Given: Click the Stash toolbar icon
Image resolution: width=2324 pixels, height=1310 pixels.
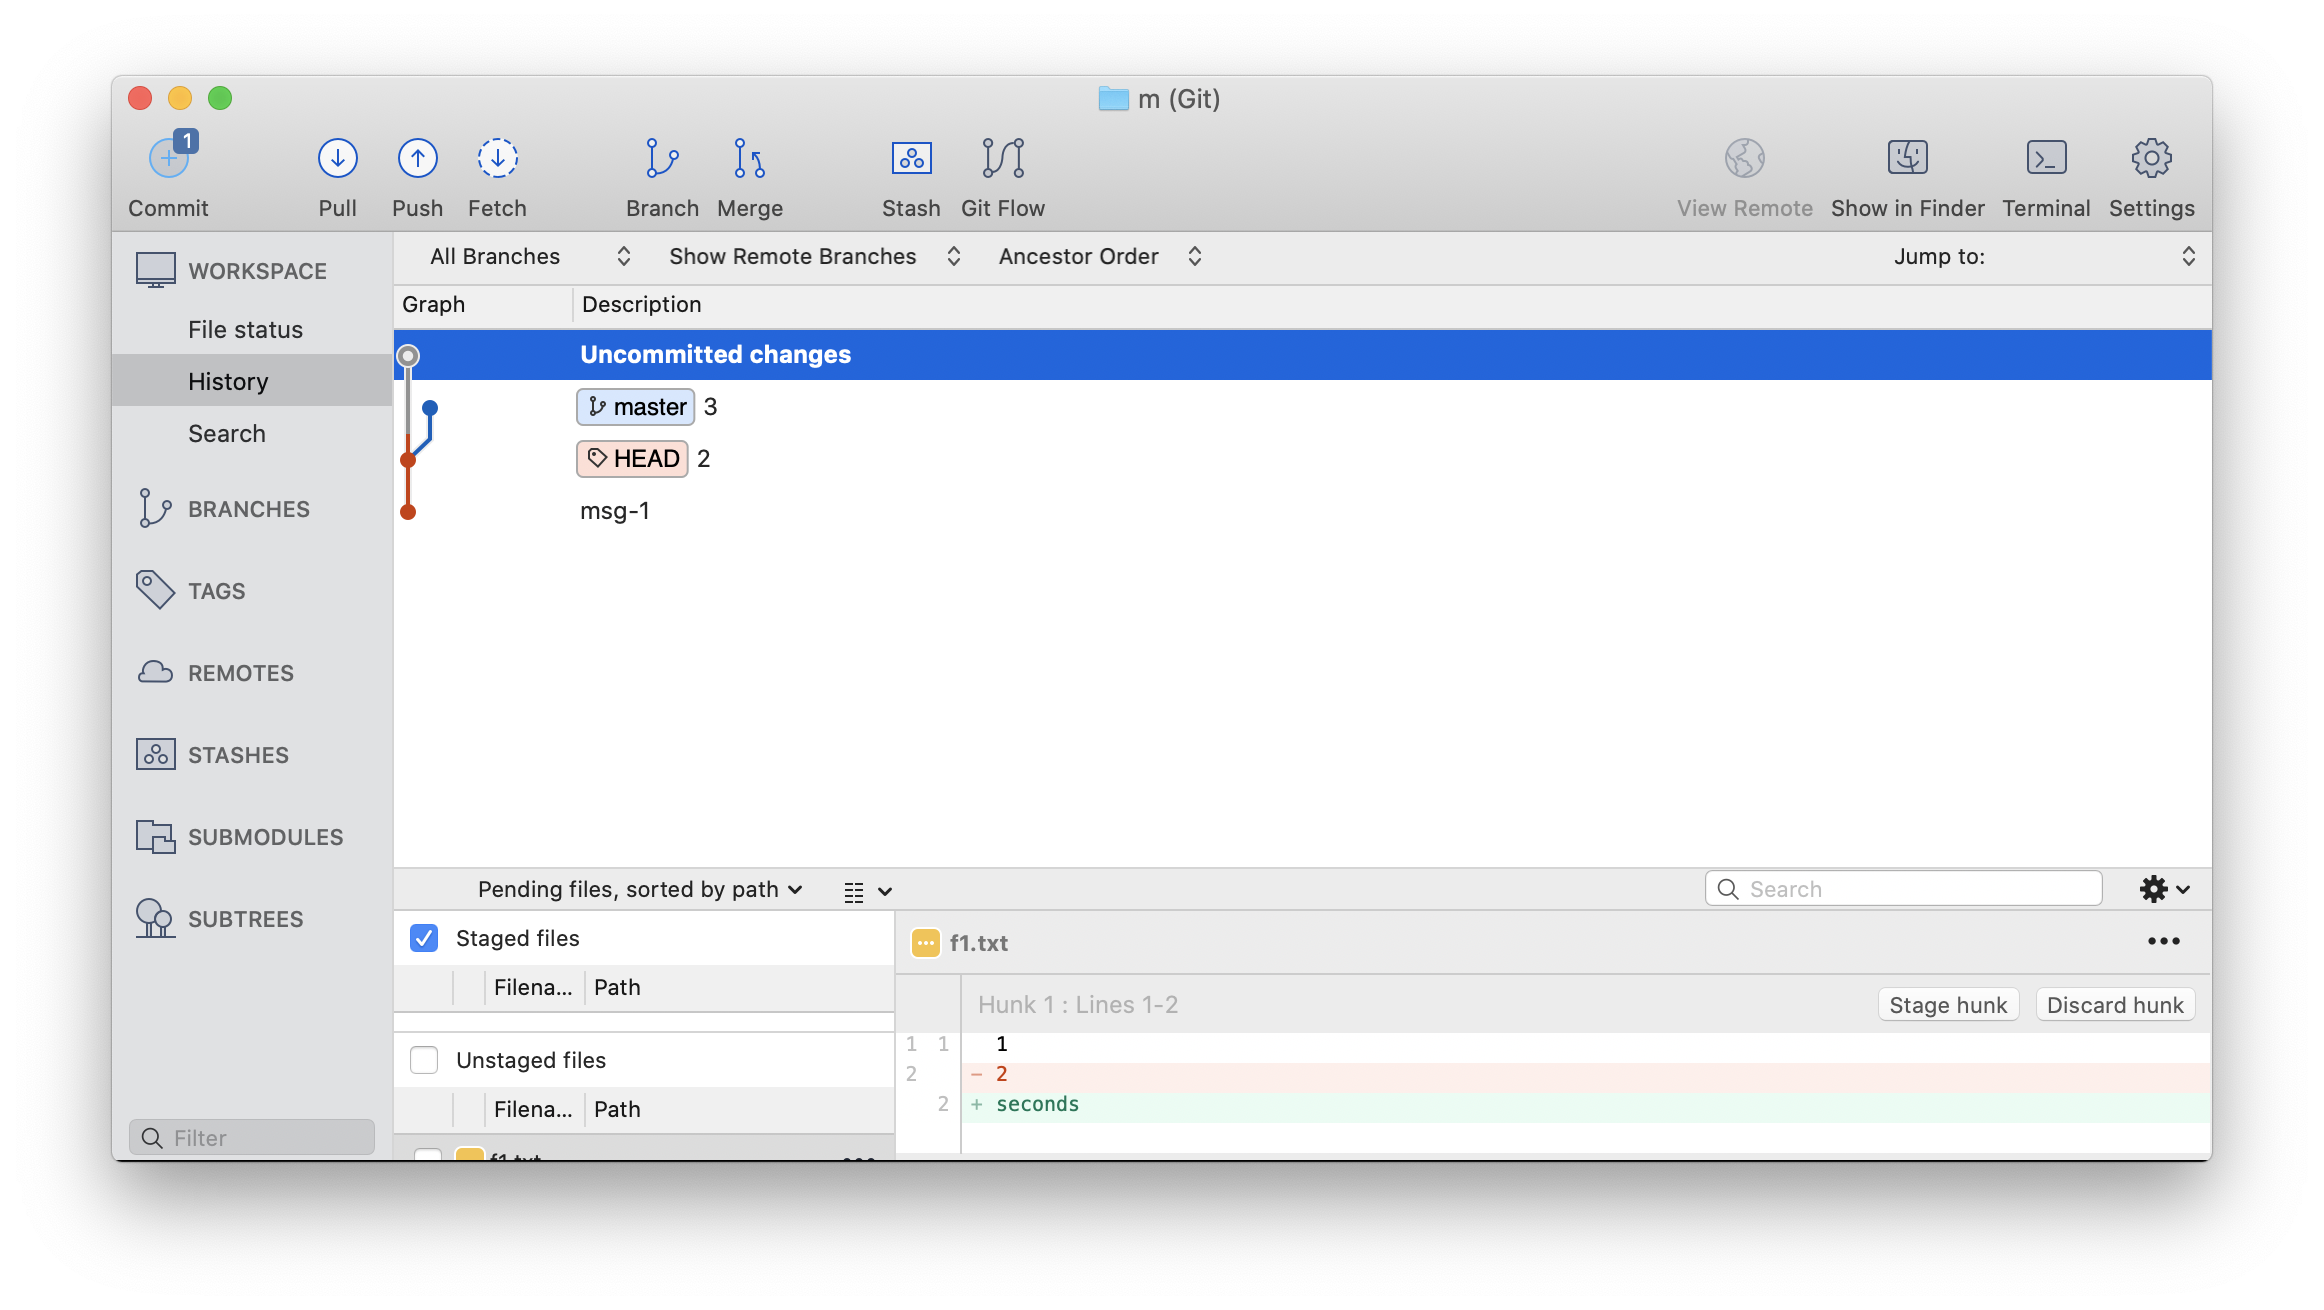Looking at the screenshot, I should [910, 158].
